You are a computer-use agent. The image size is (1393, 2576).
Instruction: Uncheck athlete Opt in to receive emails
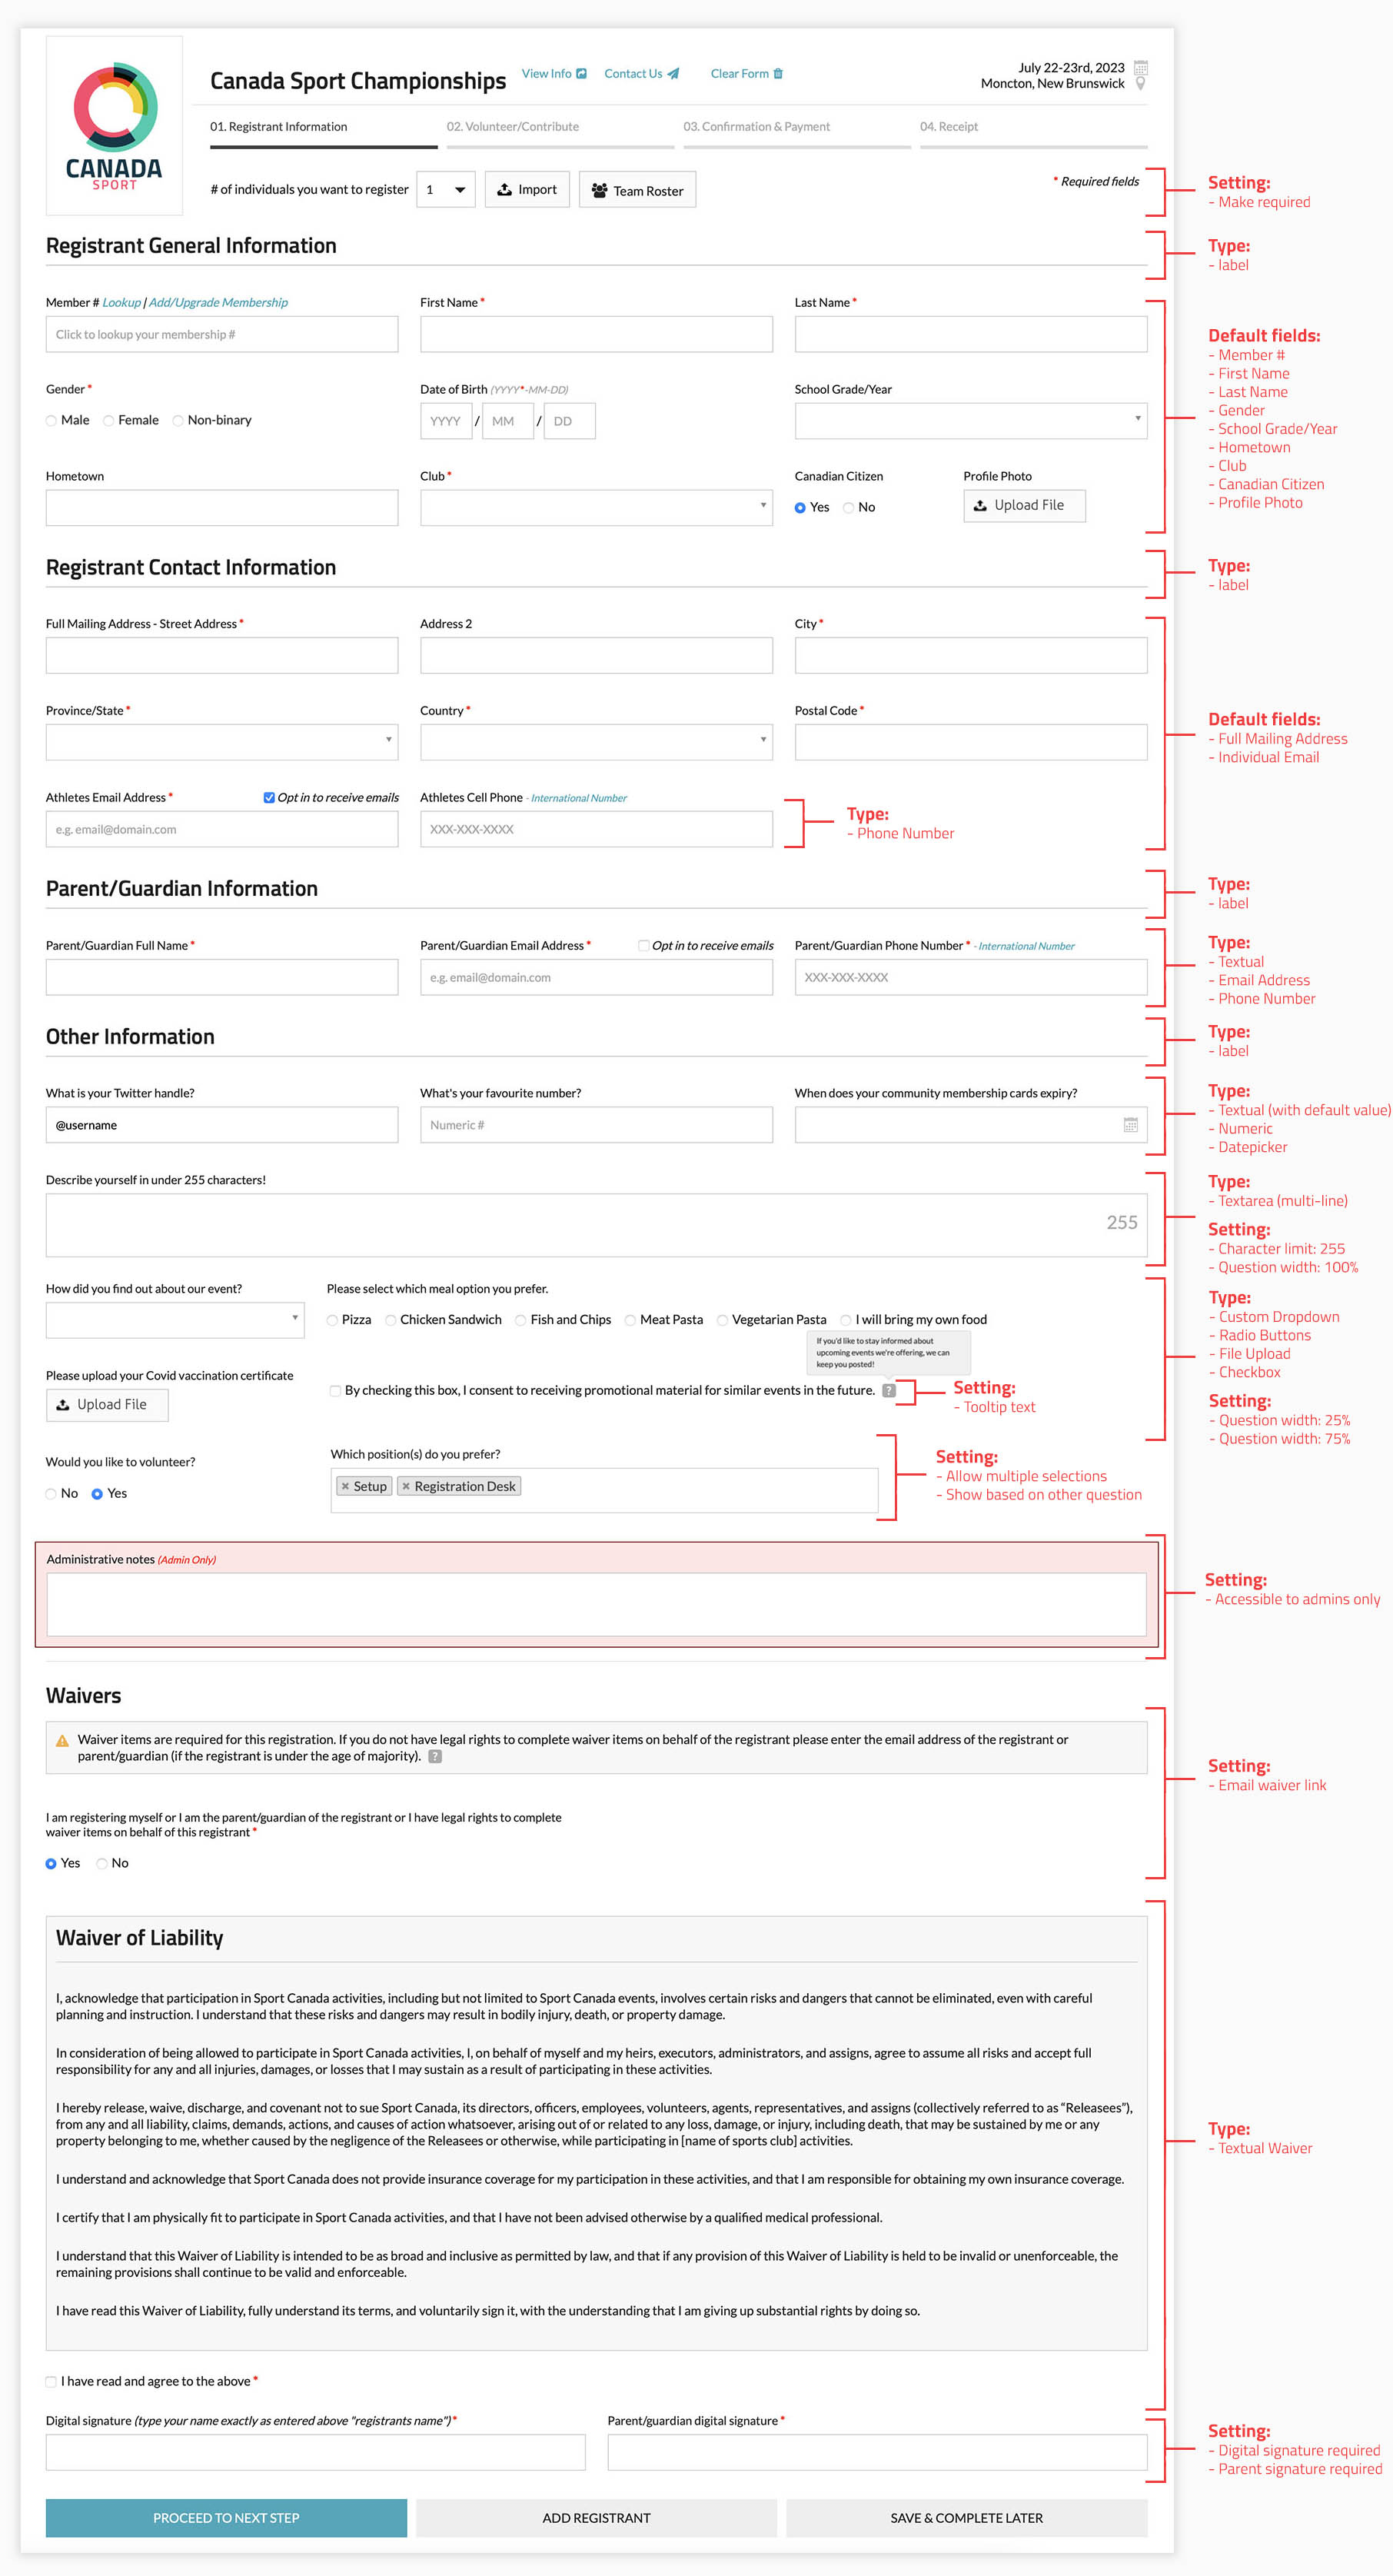tap(269, 798)
